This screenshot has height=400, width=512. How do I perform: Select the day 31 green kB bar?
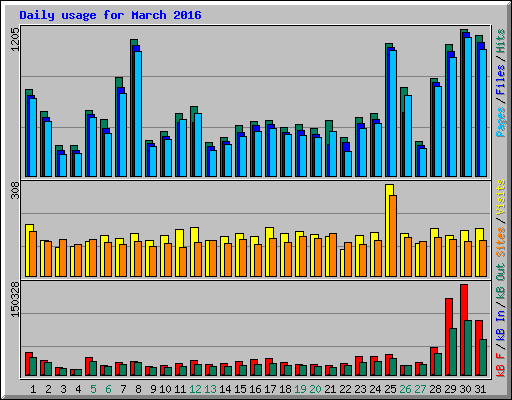pyautogui.click(x=483, y=358)
